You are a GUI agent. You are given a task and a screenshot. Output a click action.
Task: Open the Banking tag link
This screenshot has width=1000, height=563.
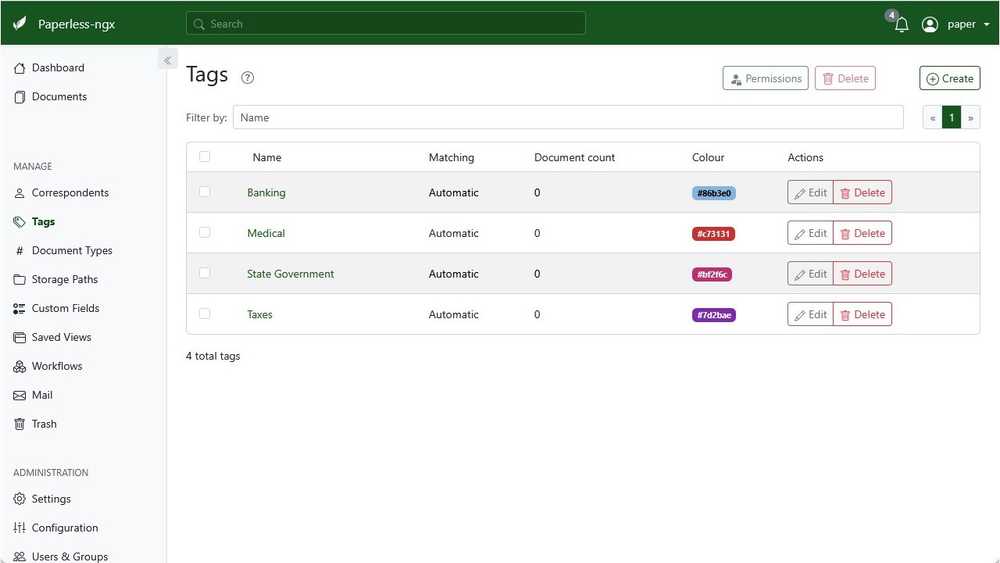point(266,193)
